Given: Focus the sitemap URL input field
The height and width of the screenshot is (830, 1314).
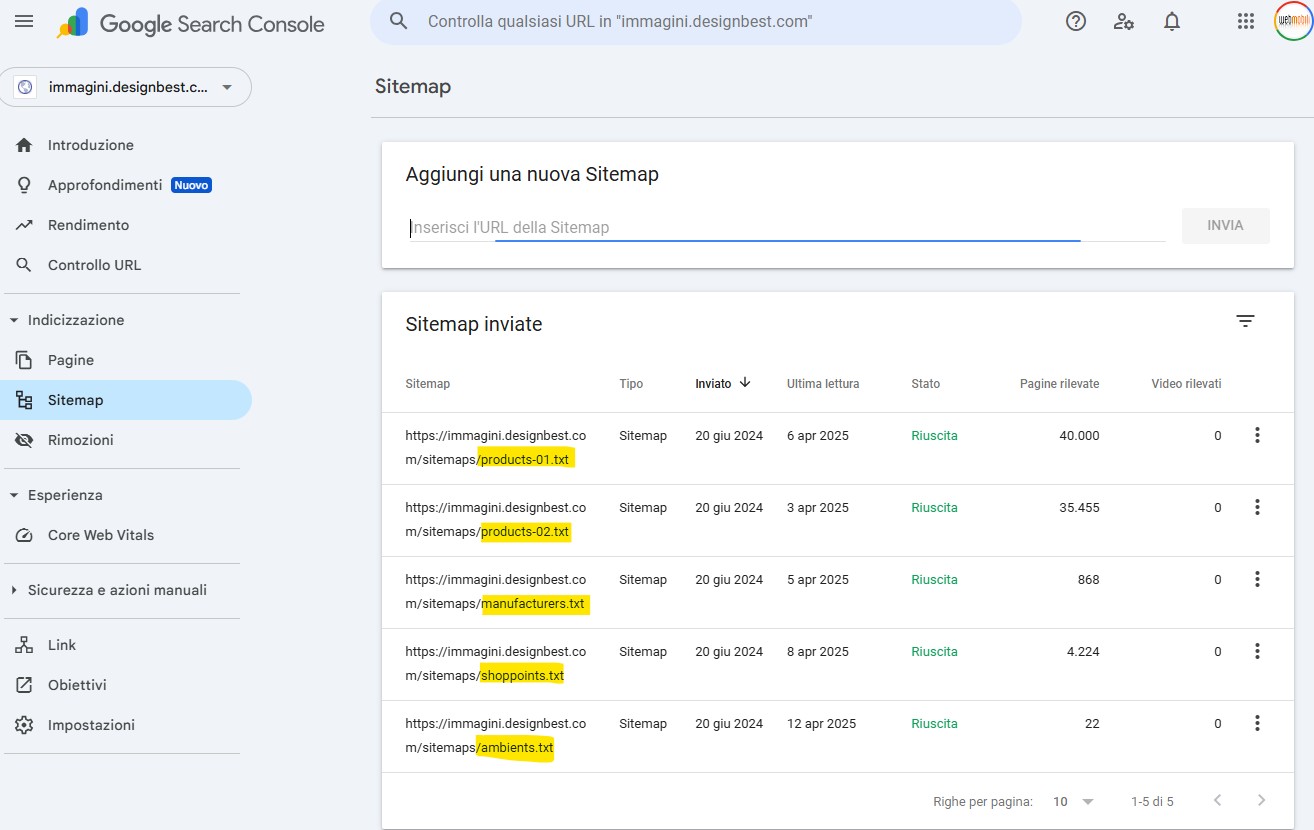Looking at the screenshot, I should click(x=786, y=227).
